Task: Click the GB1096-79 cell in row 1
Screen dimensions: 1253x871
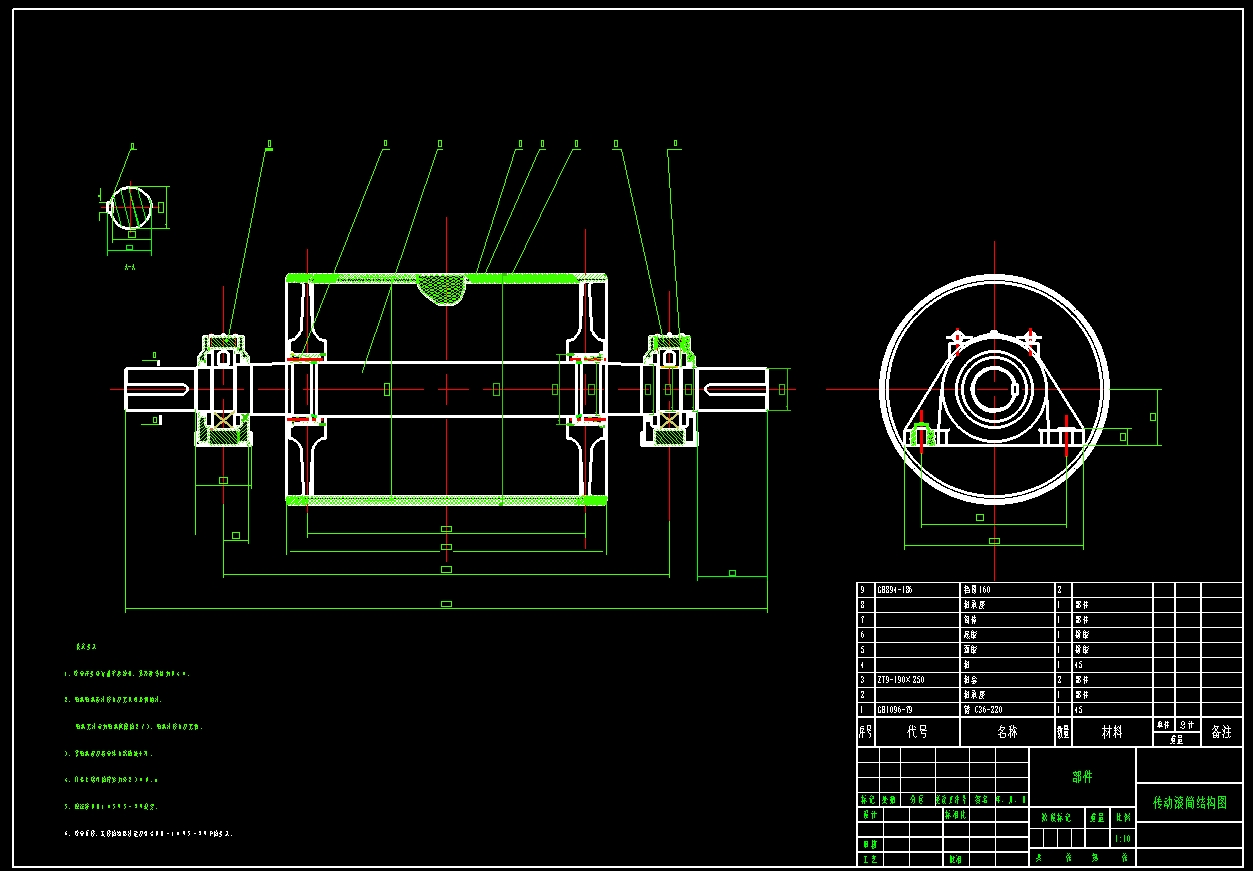Action: [894, 710]
